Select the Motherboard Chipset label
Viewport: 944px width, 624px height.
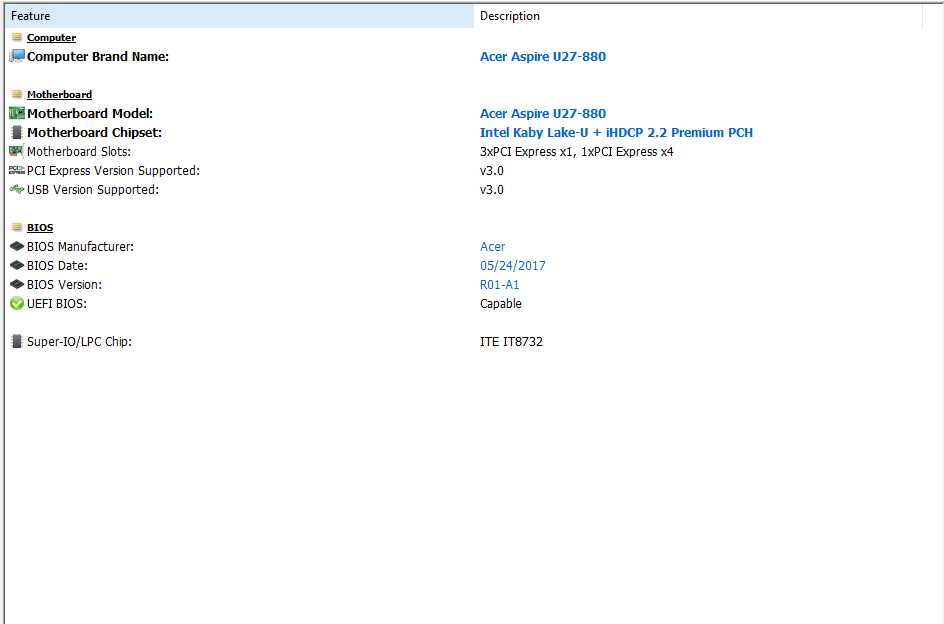pyautogui.click(x=95, y=133)
